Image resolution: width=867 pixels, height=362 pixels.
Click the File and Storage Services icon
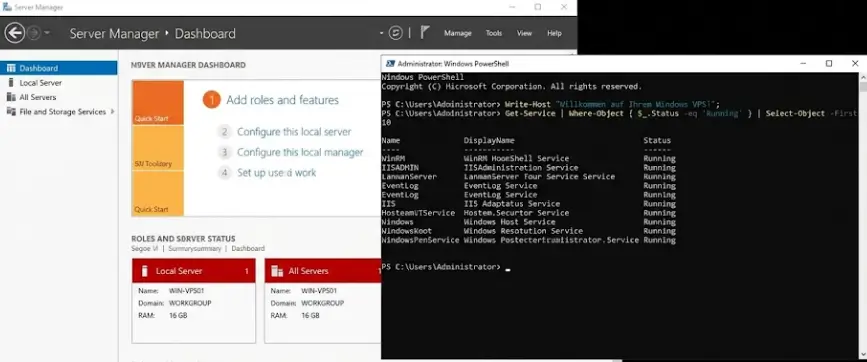11,111
